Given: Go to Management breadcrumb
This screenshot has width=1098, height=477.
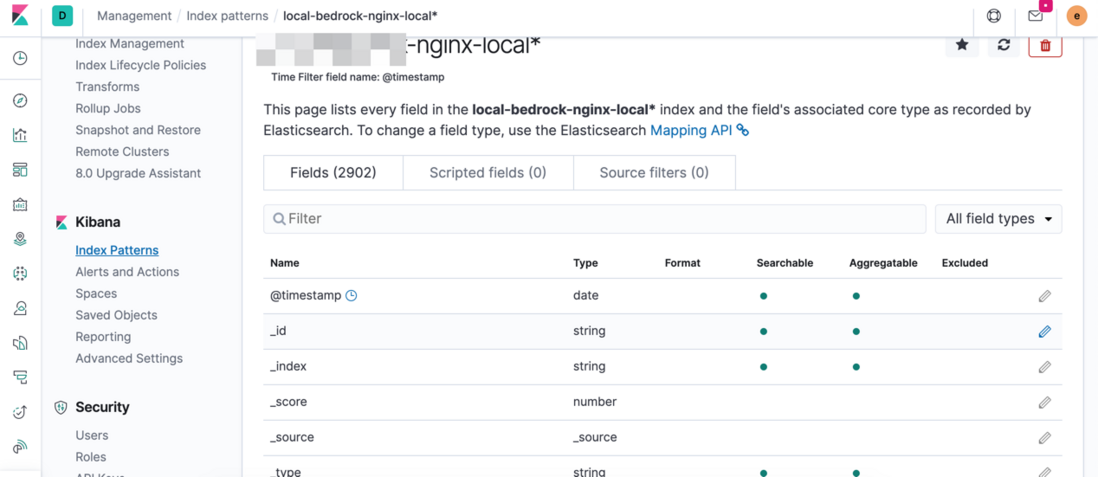Looking at the screenshot, I should click(x=134, y=15).
